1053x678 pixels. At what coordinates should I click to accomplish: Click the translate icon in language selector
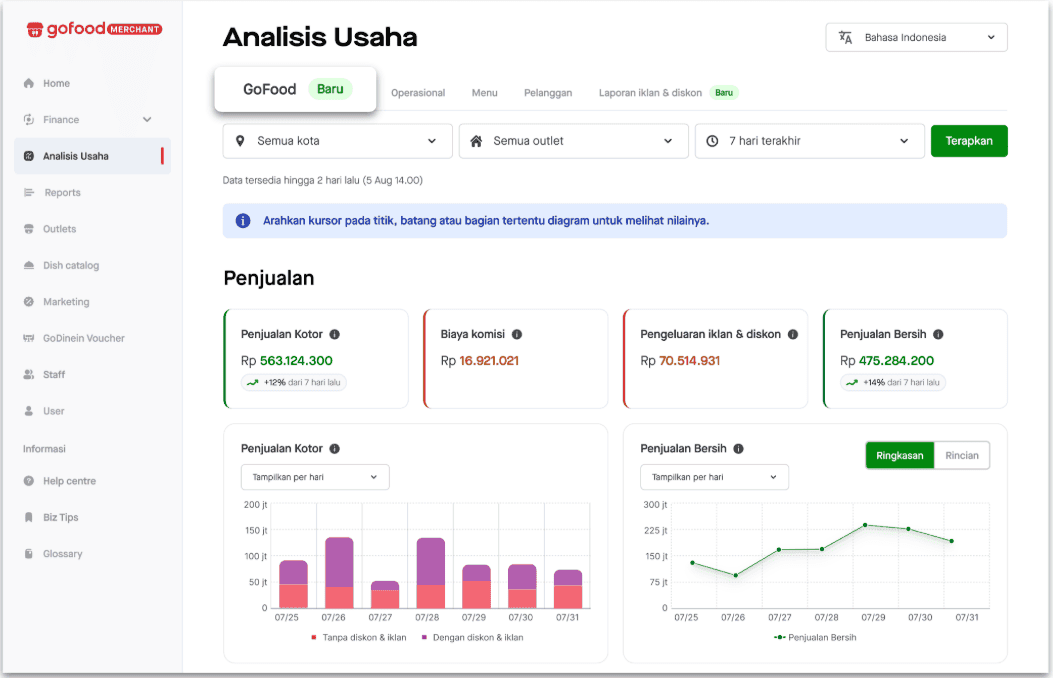coord(845,38)
